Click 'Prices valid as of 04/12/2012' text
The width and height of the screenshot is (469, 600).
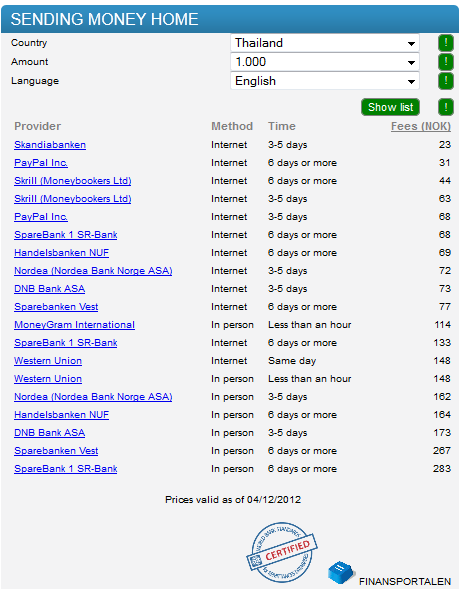click(x=233, y=499)
